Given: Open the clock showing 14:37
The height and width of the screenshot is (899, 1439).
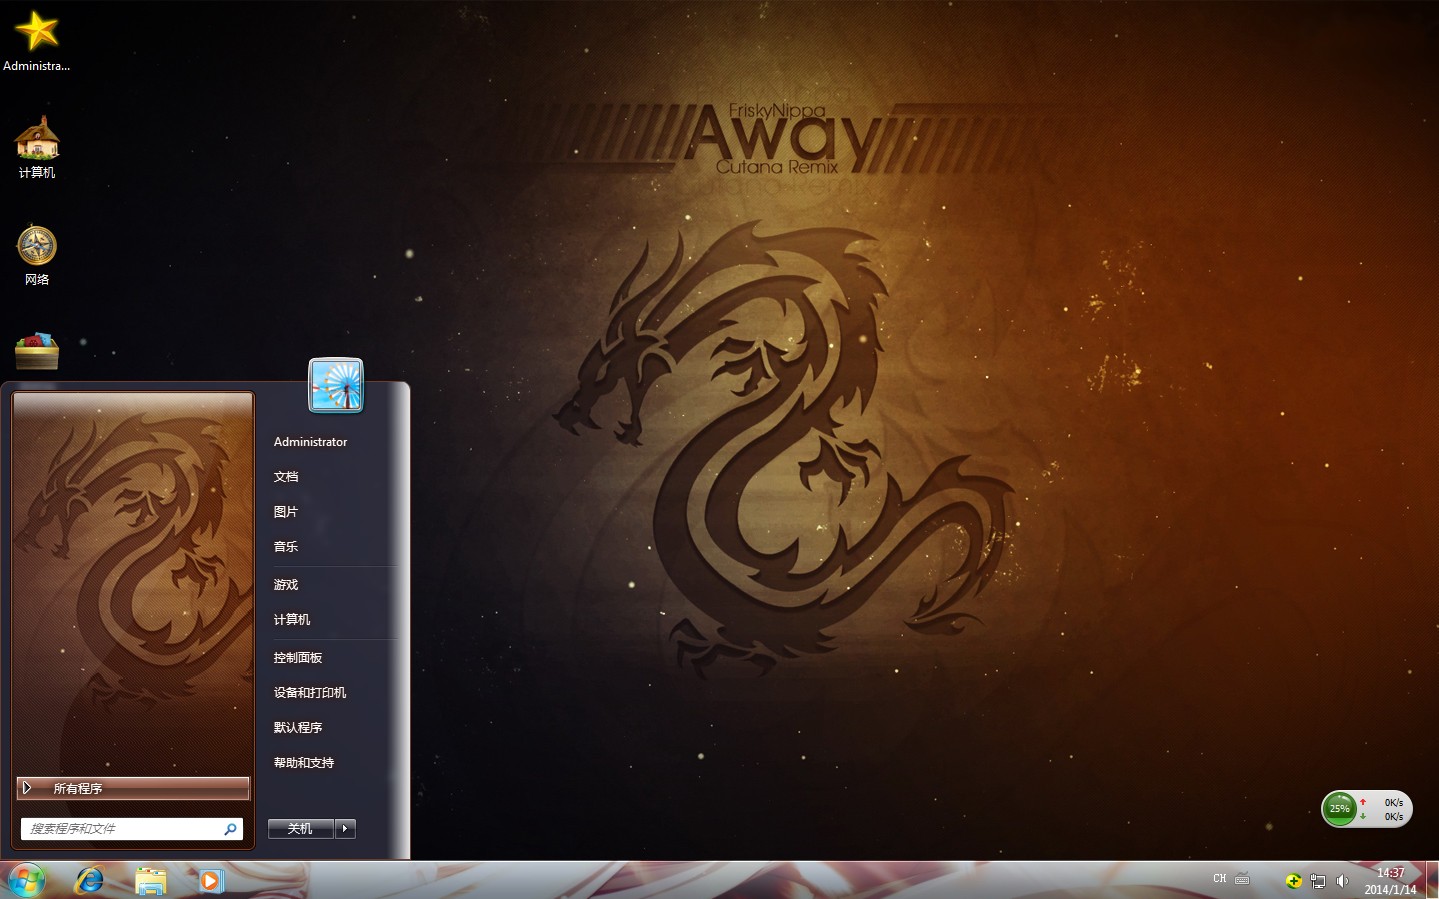Looking at the screenshot, I should [x=1390, y=881].
